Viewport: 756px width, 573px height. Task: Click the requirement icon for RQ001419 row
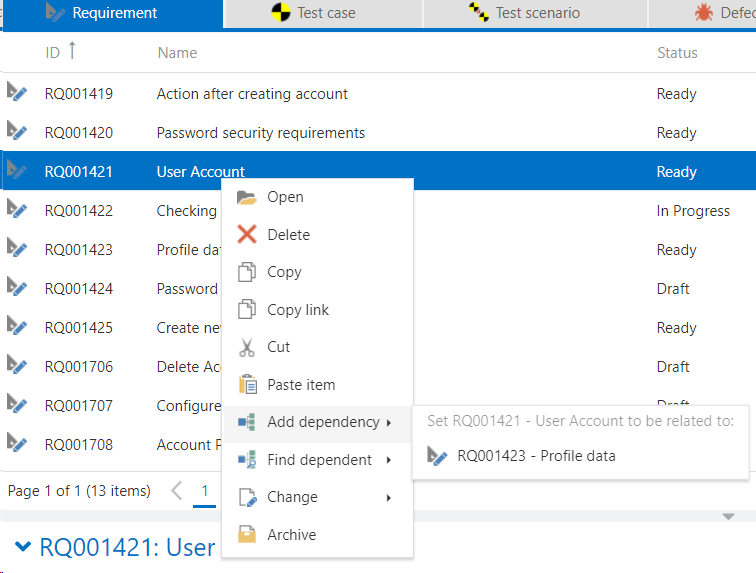(x=17, y=93)
